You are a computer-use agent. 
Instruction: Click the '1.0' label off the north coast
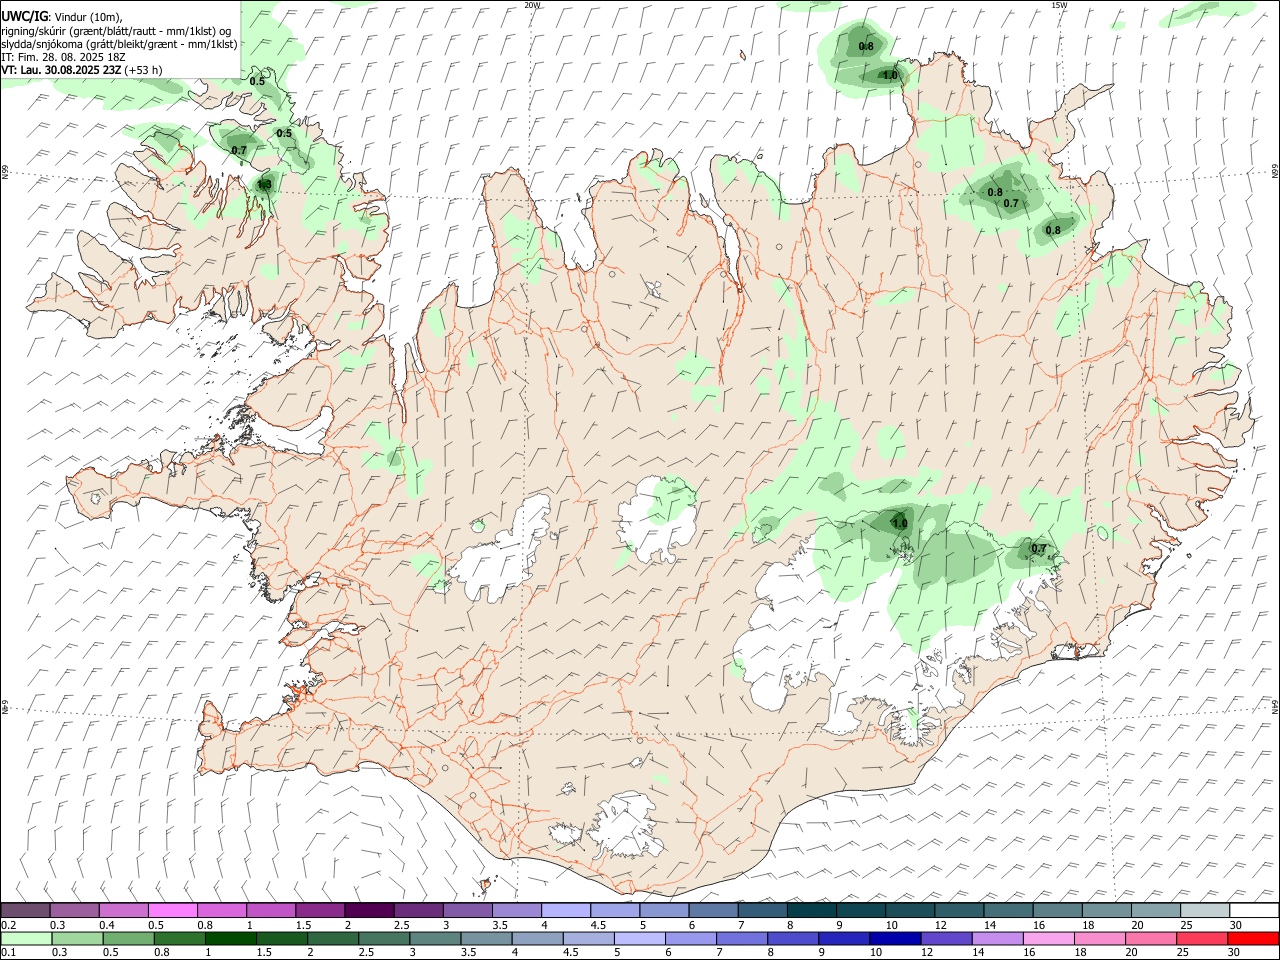tap(890, 75)
